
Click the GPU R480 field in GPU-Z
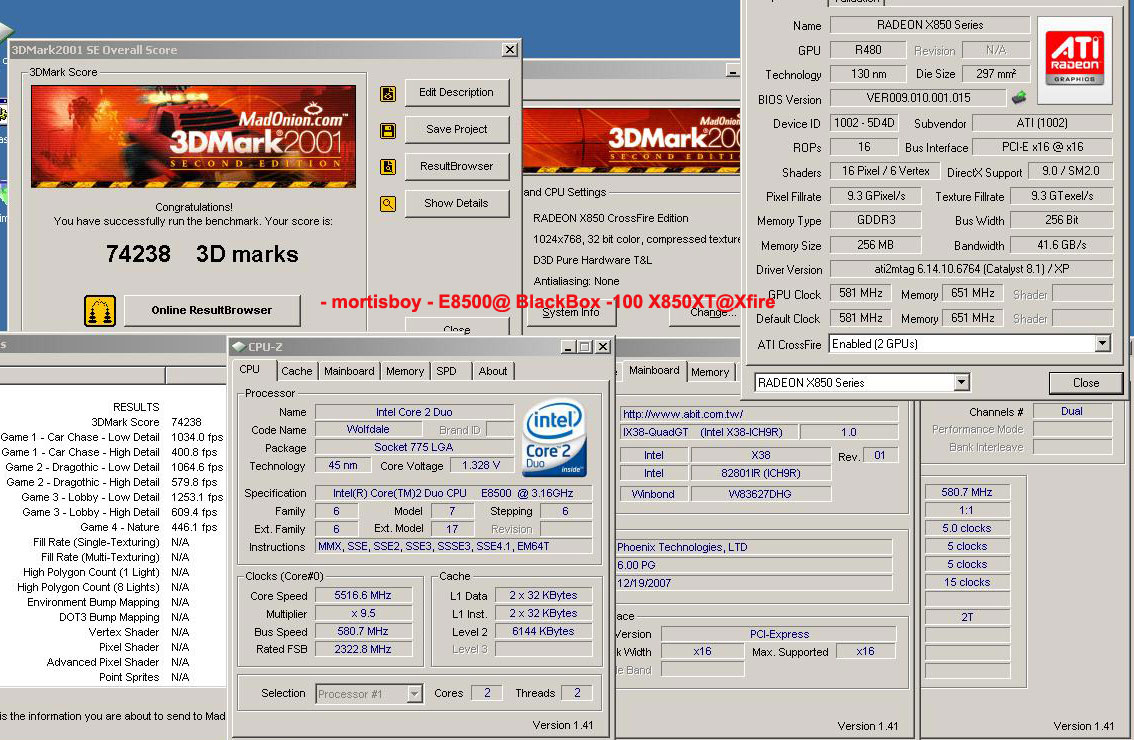point(867,50)
